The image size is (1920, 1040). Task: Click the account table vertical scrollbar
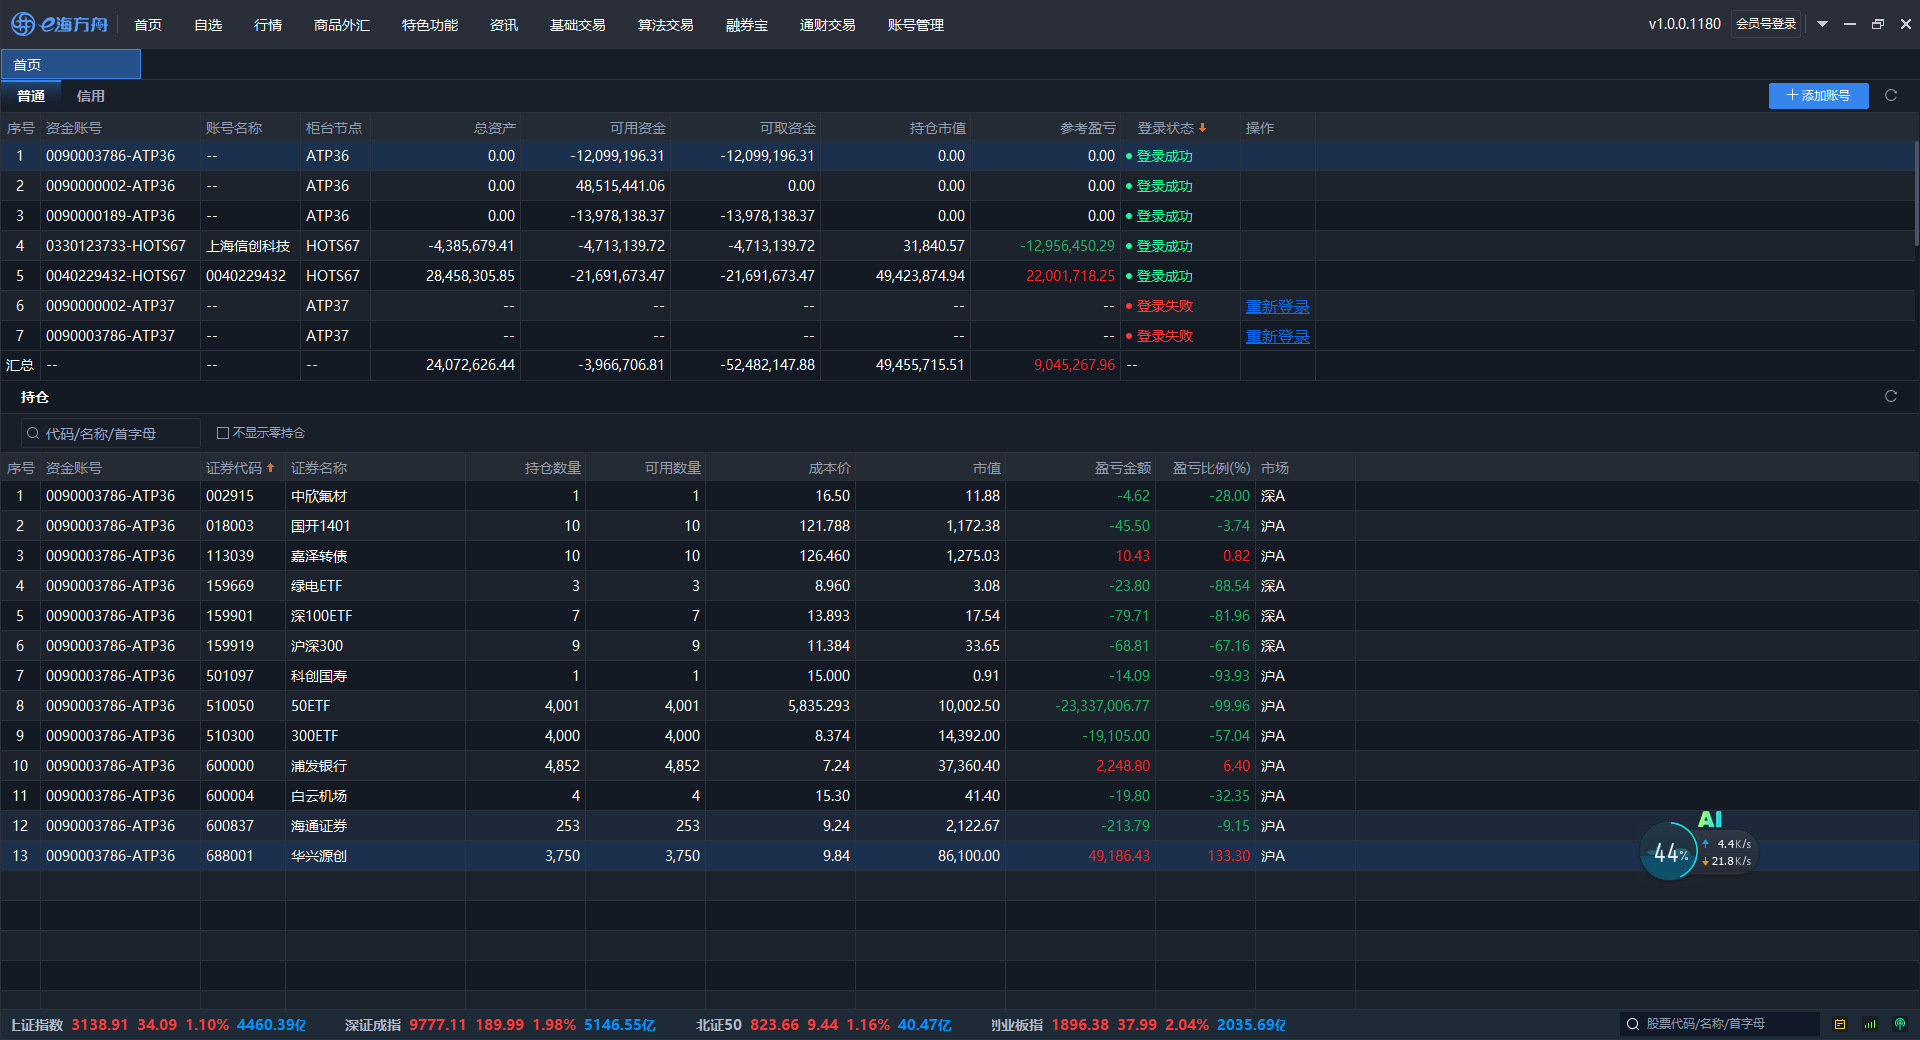pyautogui.click(x=1916, y=194)
